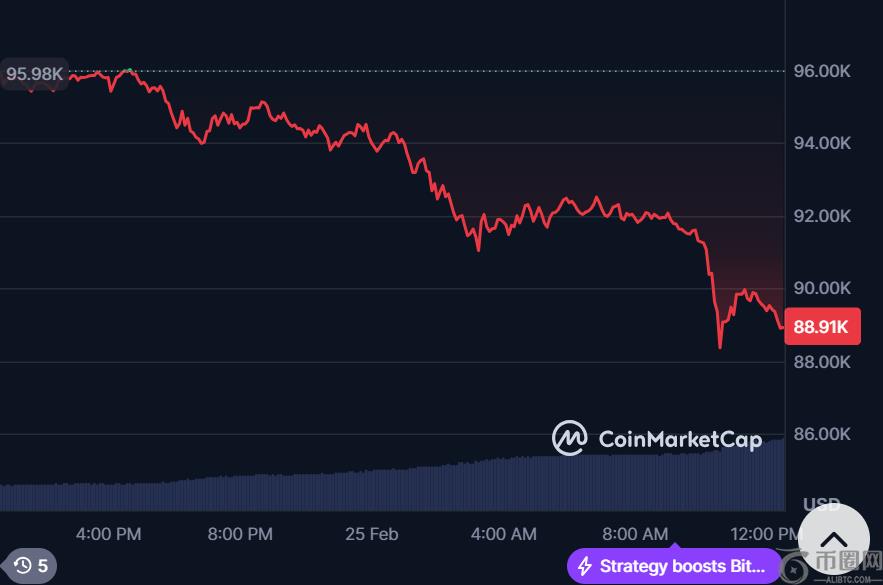Click the scroll-to-top chevron button
Screen dimensions: 883x585
[x=833, y=540]
